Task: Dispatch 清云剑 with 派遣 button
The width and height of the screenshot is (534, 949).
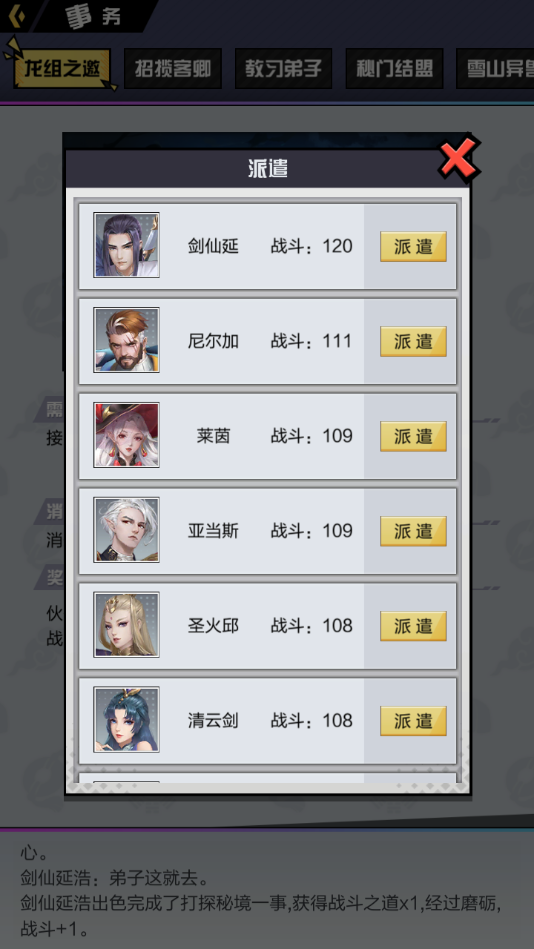Action: click(x=414, y=721)
